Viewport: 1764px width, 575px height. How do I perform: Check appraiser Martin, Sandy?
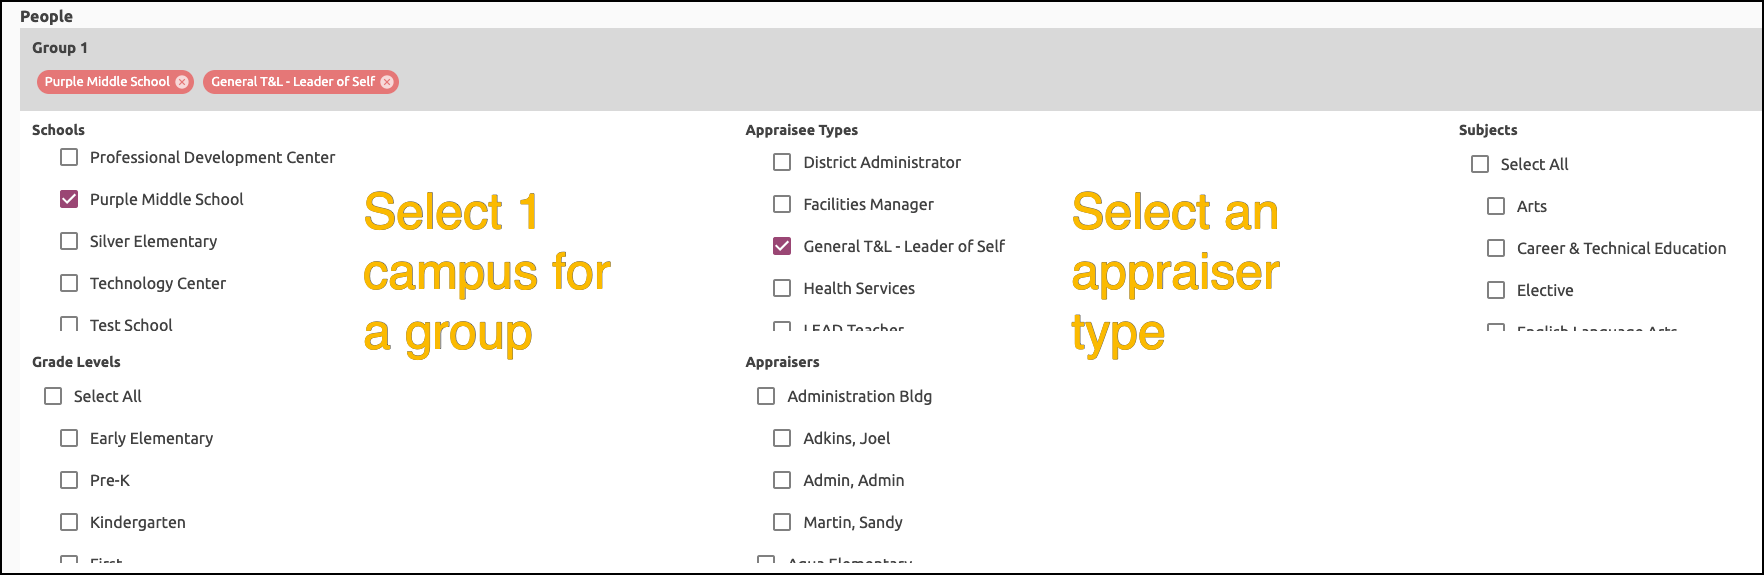782,522
